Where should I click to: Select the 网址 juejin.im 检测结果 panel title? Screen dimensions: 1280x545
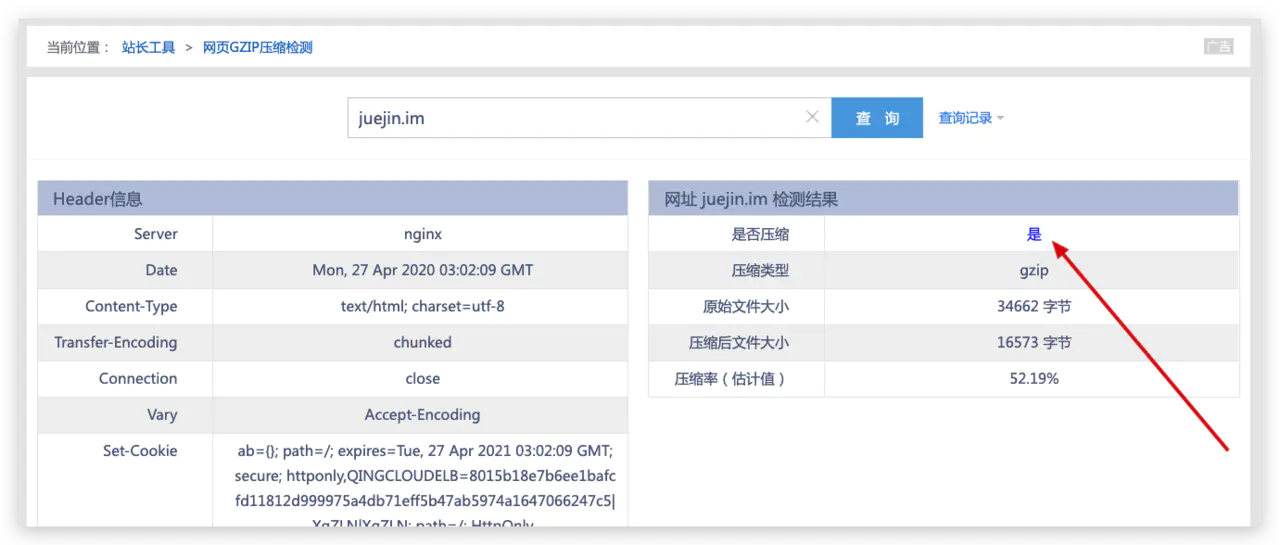pos(751,199)
